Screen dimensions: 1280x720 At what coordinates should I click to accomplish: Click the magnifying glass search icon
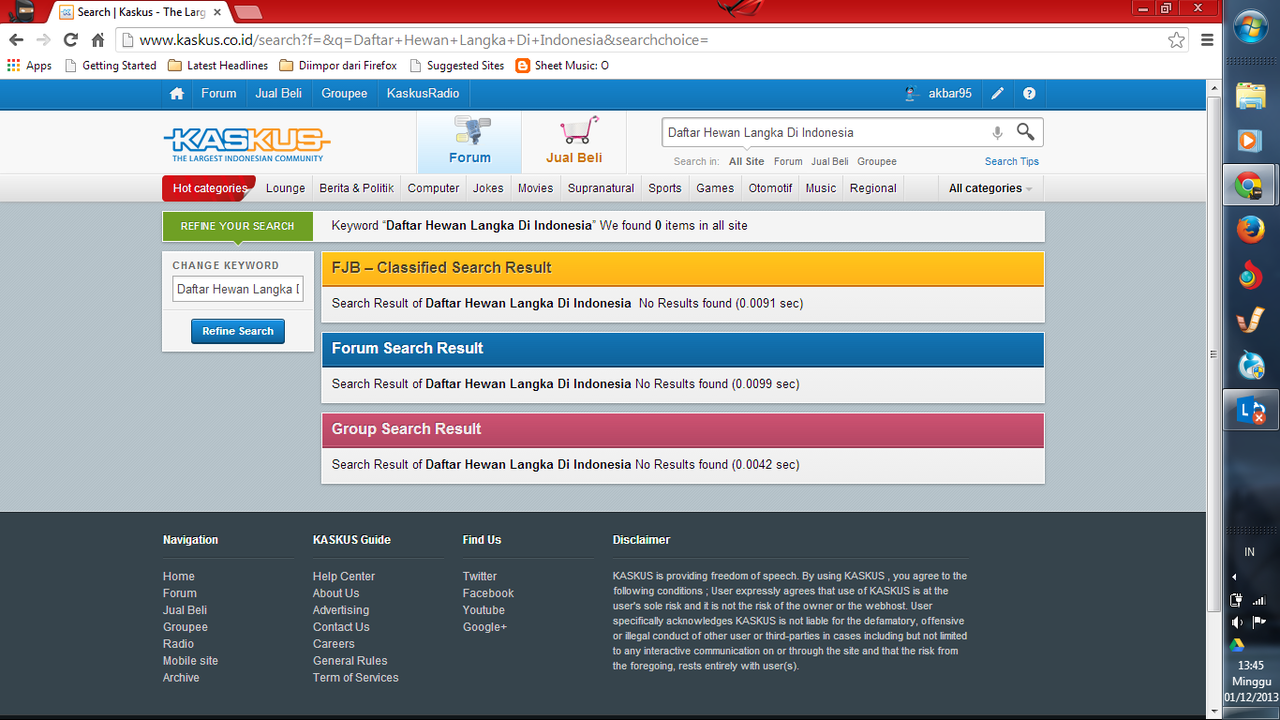(1025, 132)
